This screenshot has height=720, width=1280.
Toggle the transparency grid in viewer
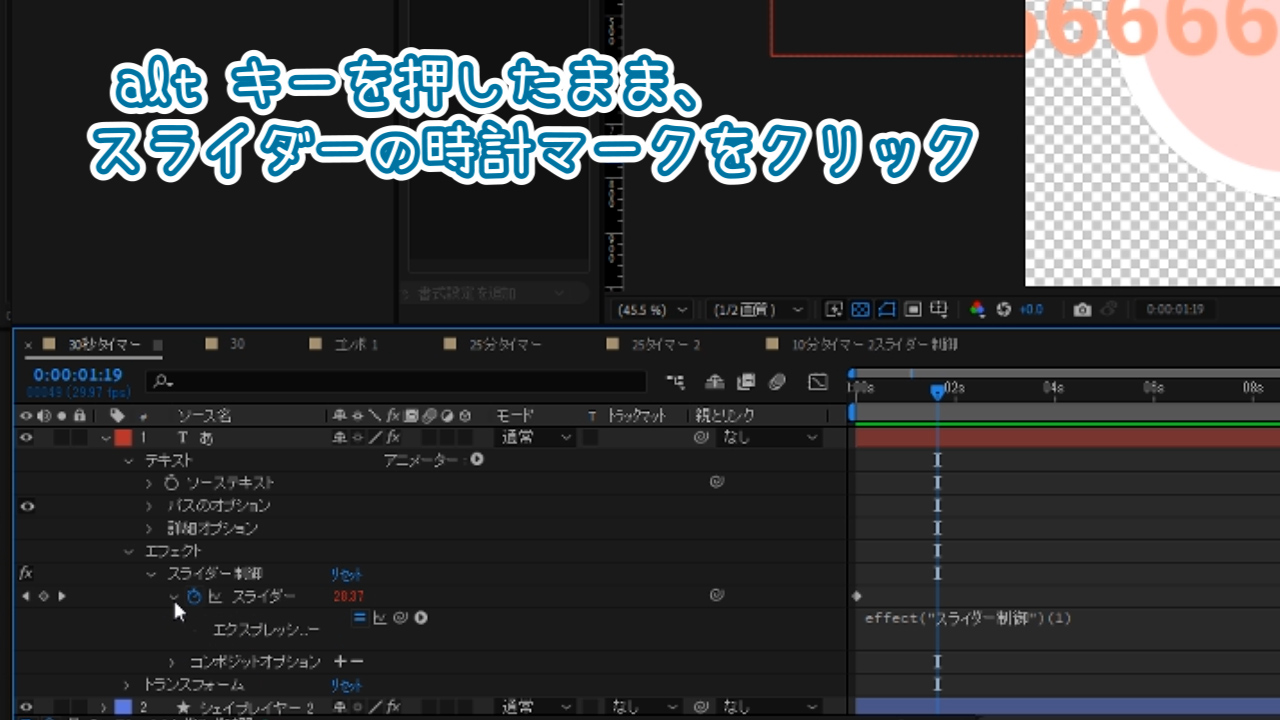coord(860,310)
